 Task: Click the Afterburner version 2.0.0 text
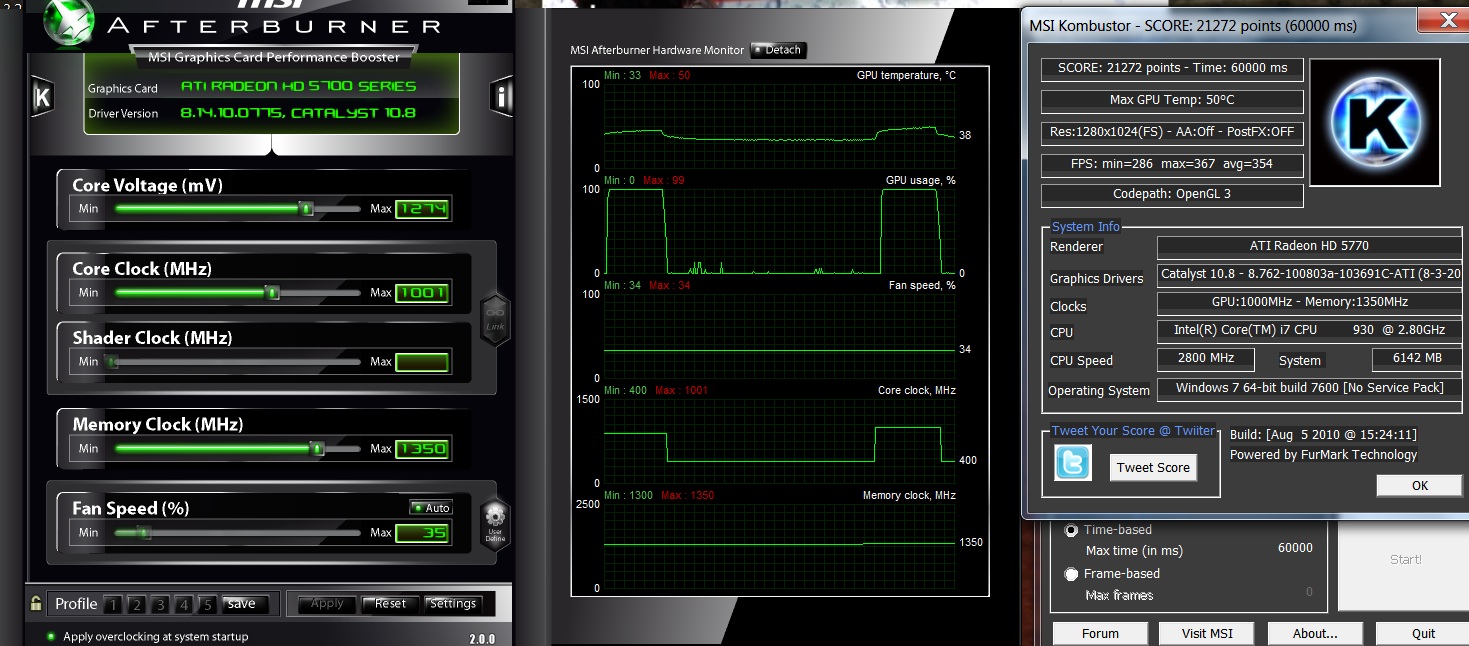pos(482,638)
